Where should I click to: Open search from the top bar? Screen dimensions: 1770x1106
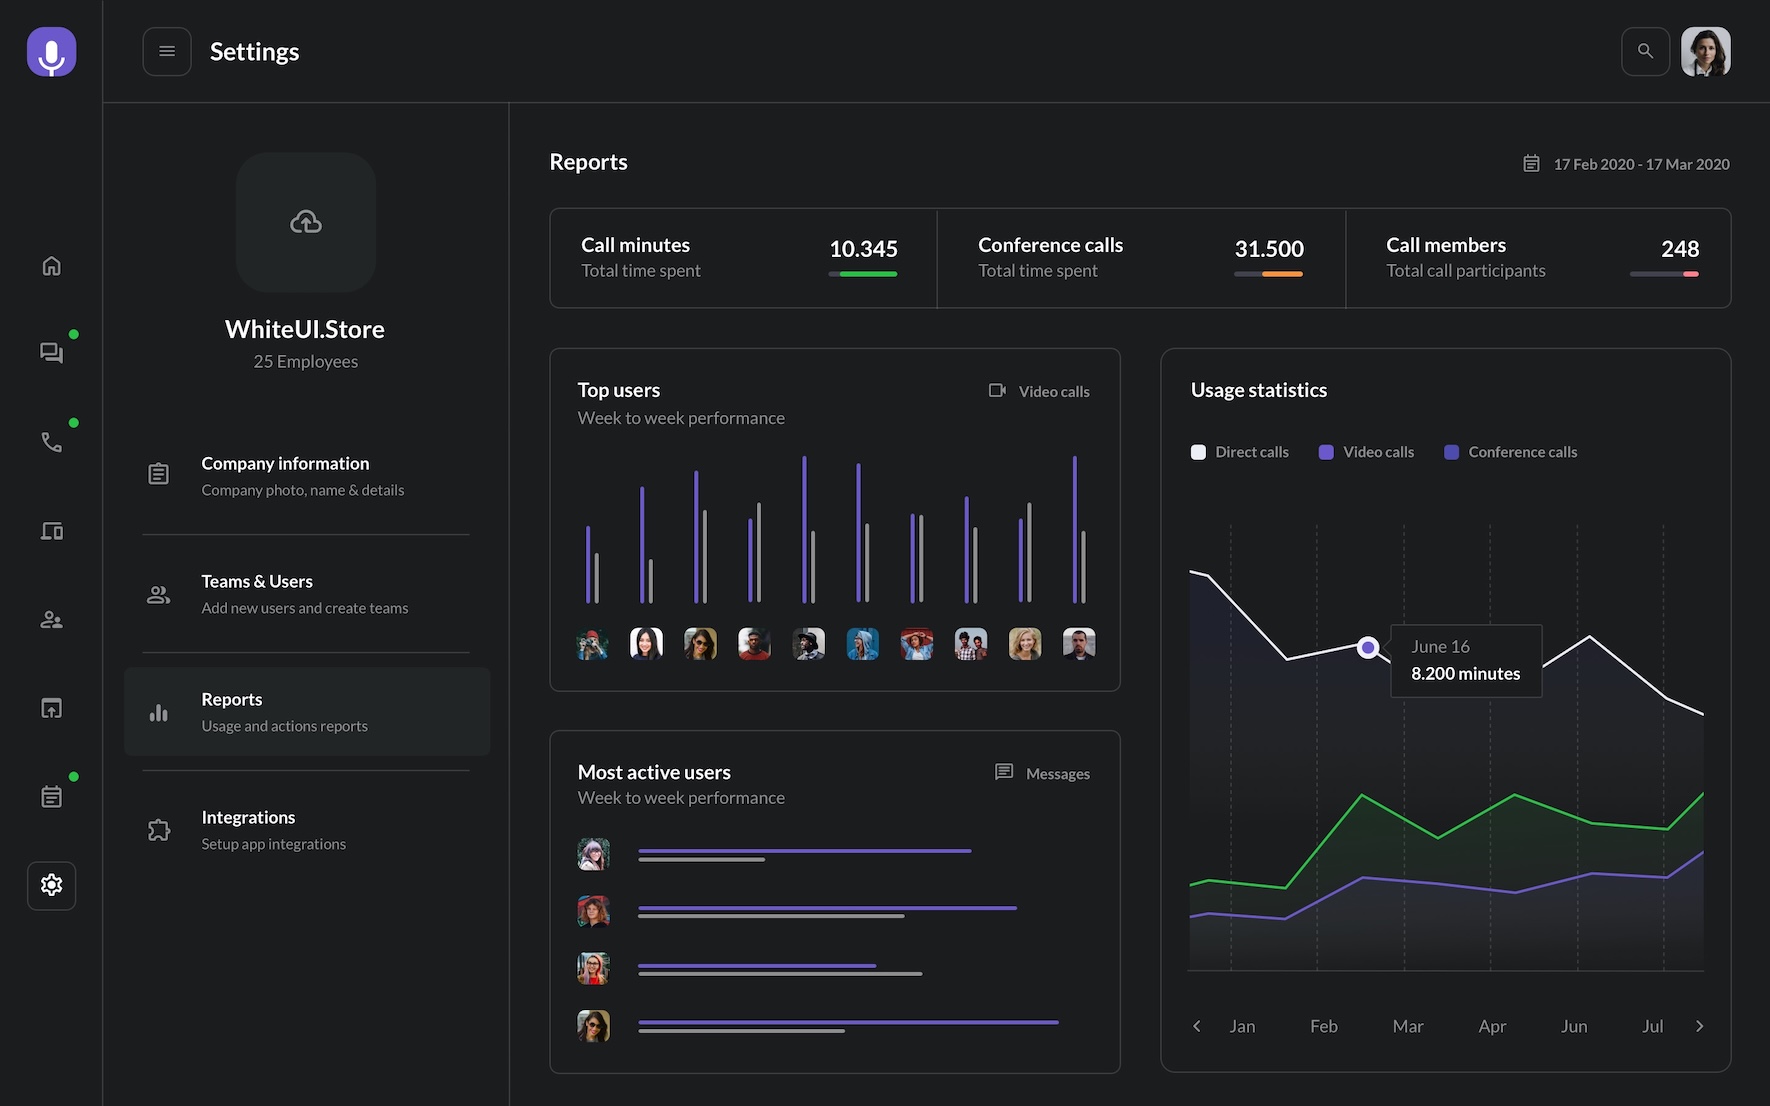(x=1645, y=51)
